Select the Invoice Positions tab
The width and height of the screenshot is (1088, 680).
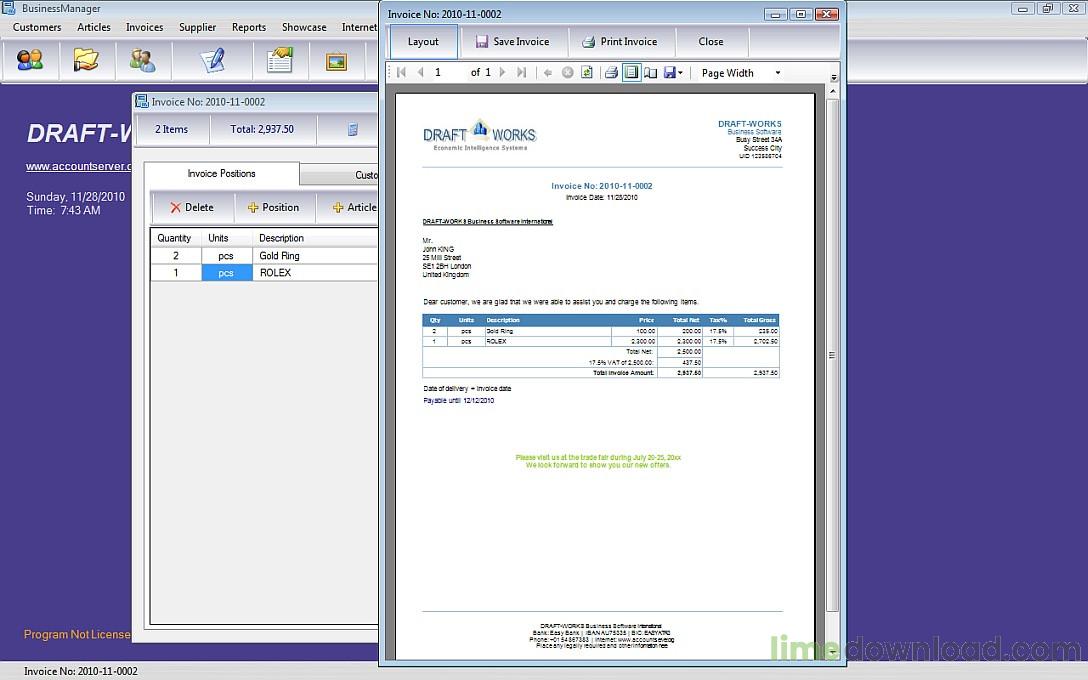point(221,173)
